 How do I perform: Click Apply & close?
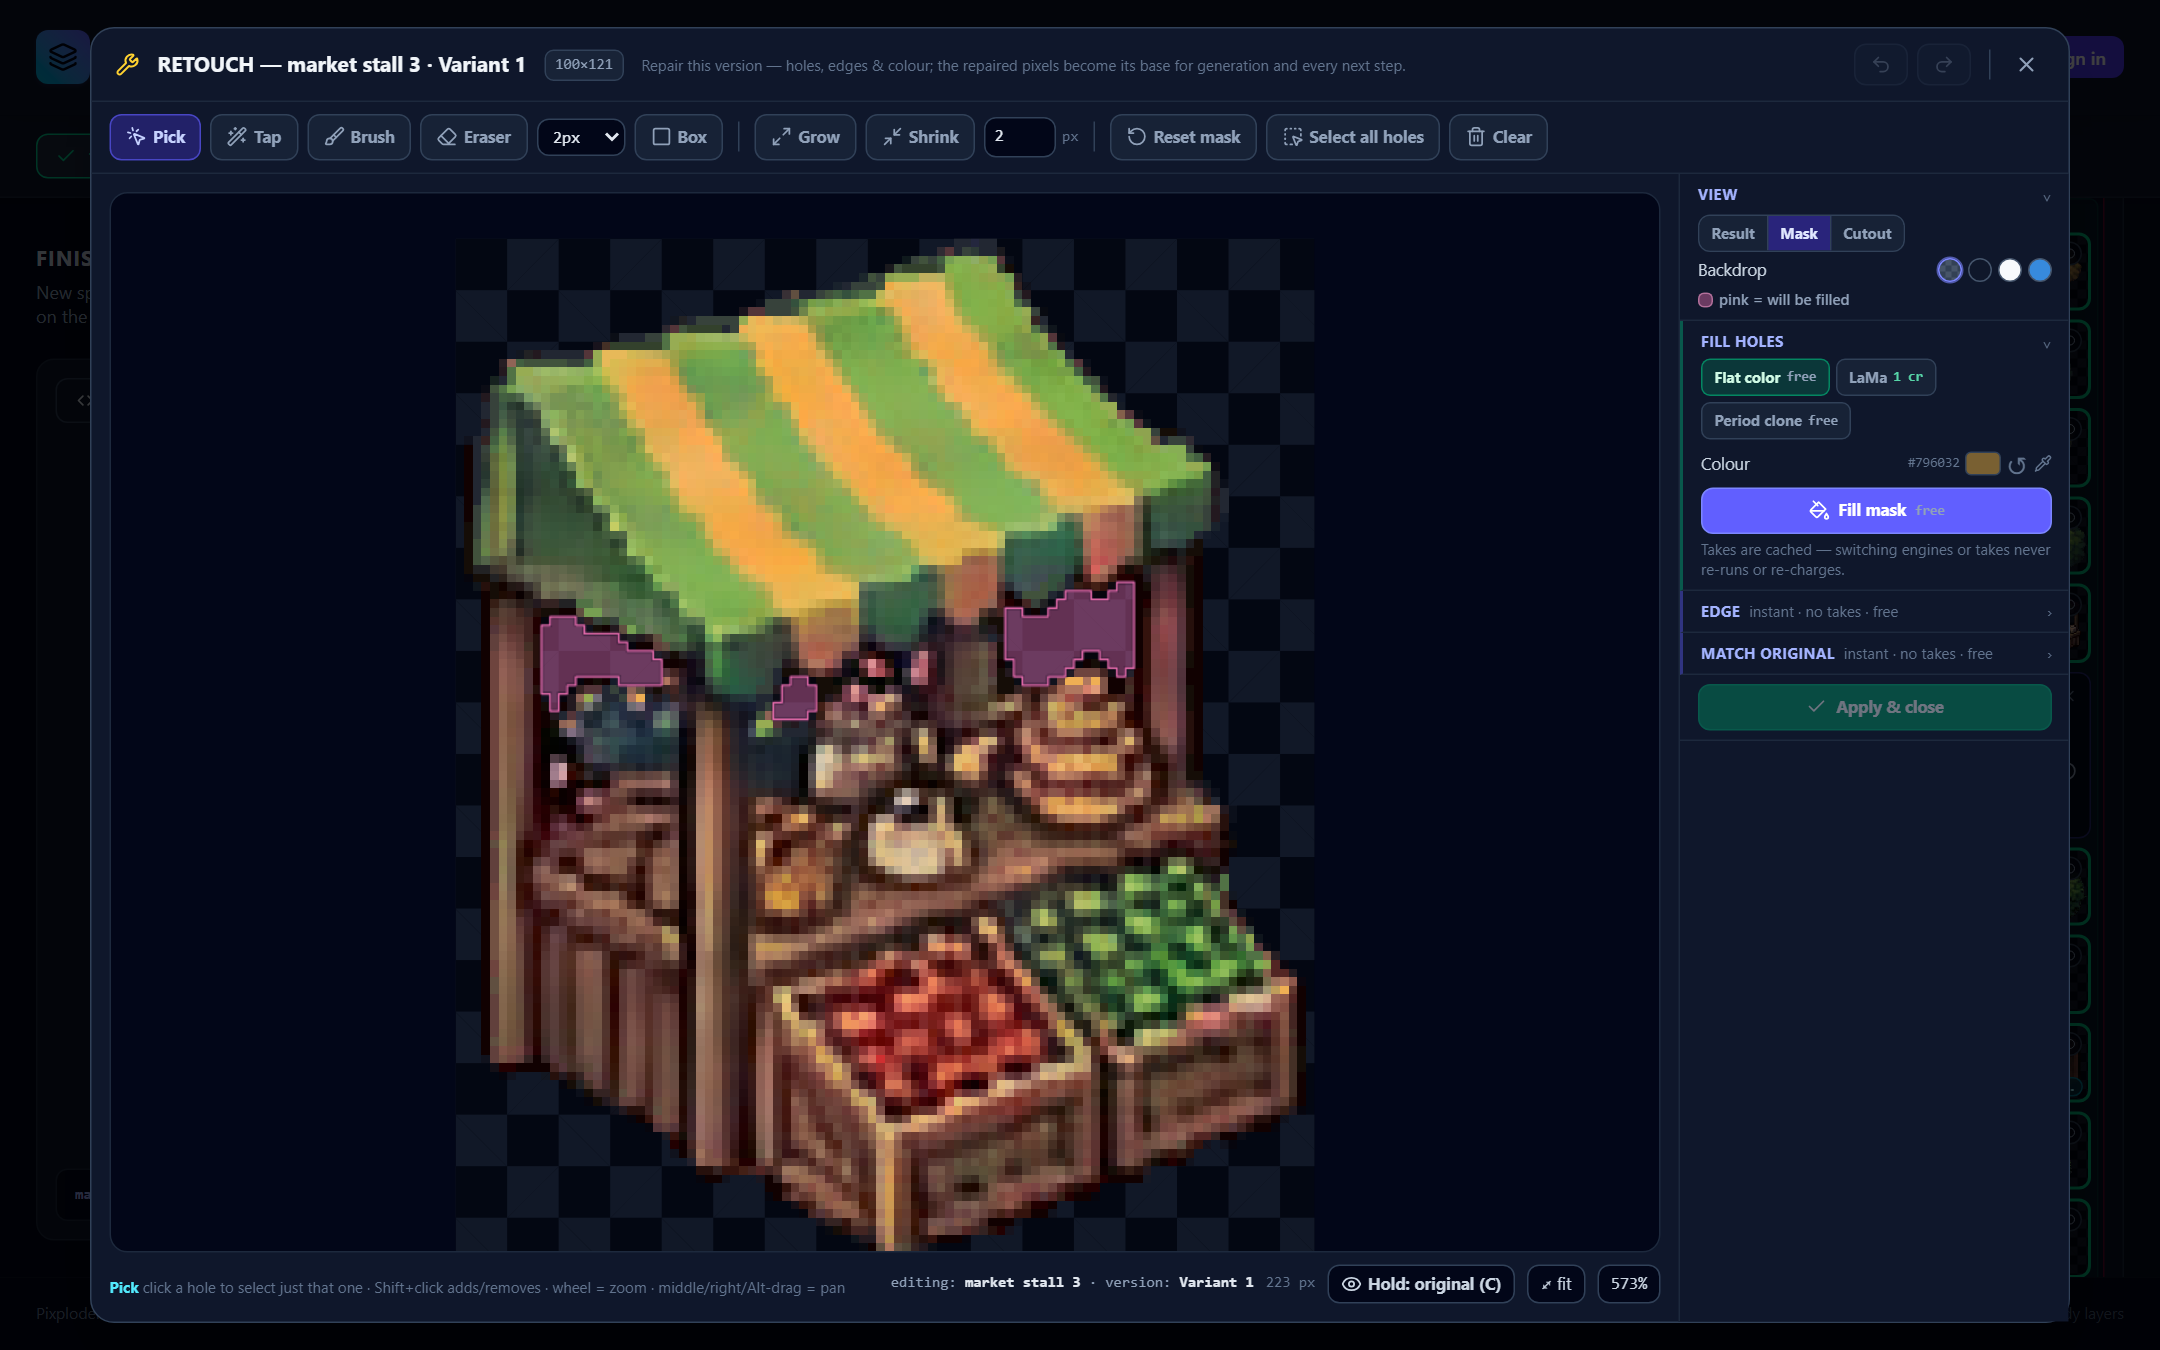point(1875,707)
